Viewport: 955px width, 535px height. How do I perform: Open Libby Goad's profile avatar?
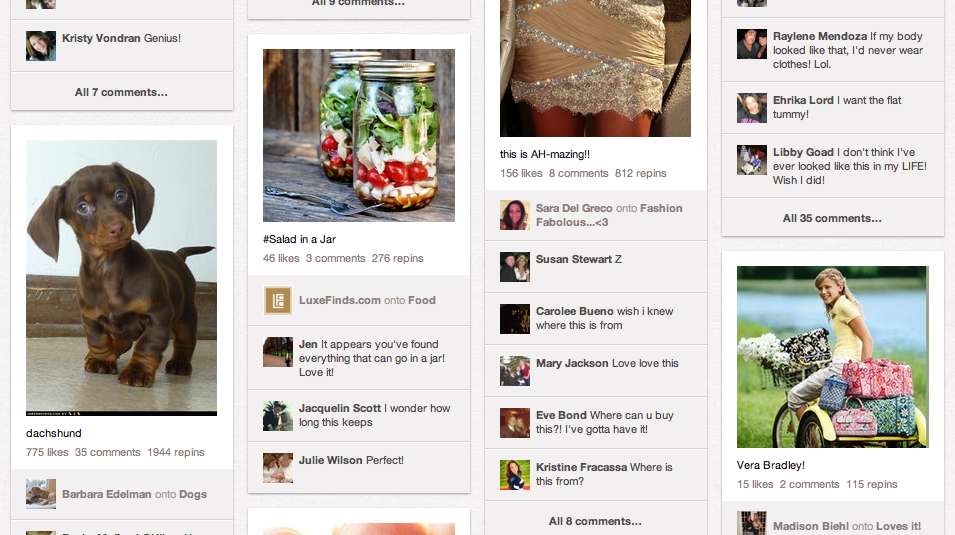point(752,160)
